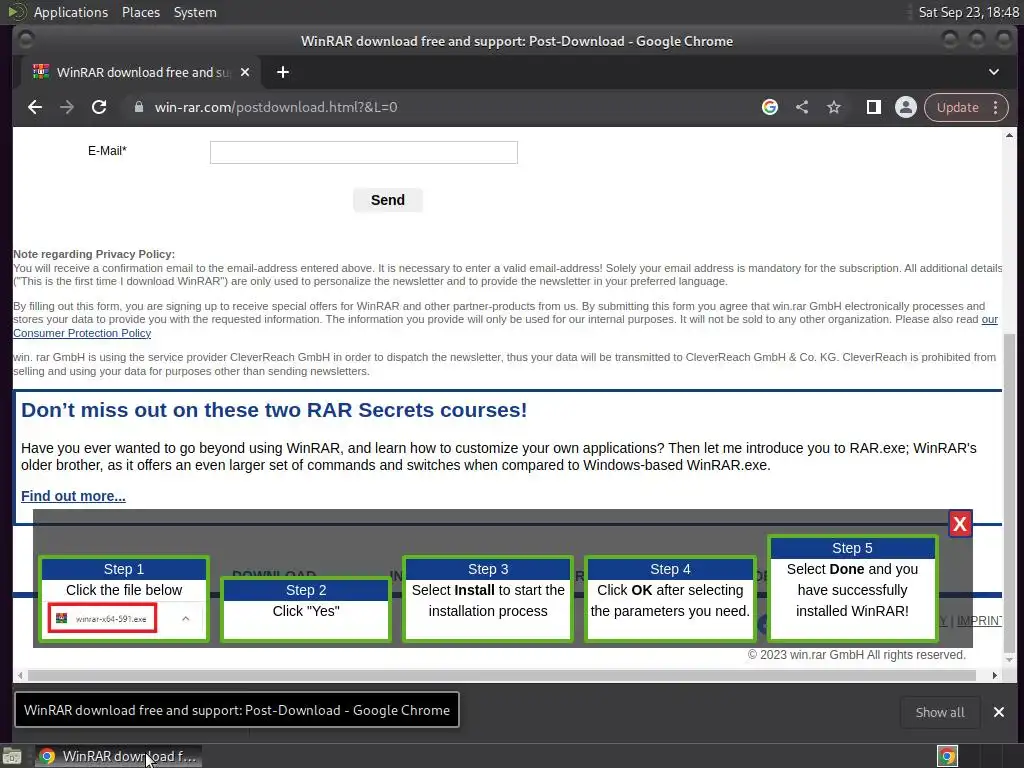Open Chrome side panel icon
The height and width of the screenshot is (768, 1024).
[x=874, y=107]
